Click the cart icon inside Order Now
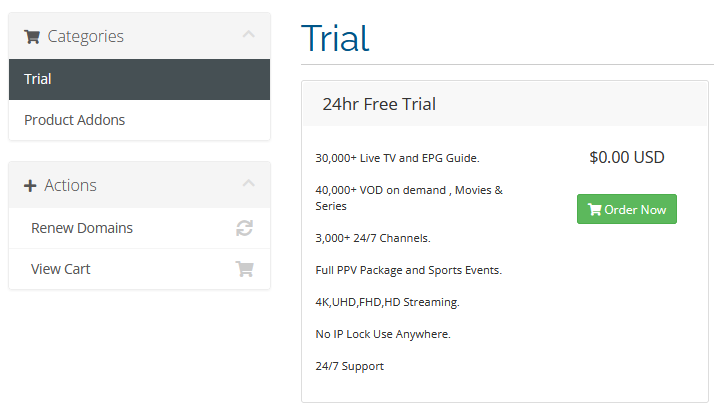The height and width of the screenshot is (411, 714). pos(594,210)
